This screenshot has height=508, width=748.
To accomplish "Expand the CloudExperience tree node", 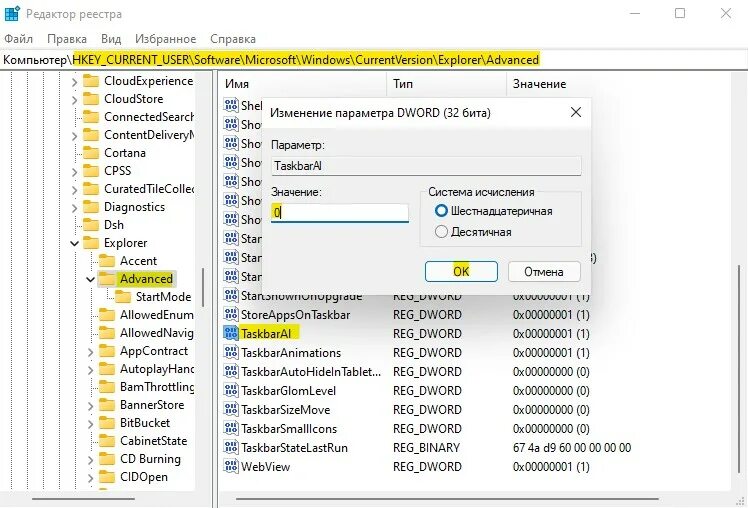I will pyautogui.click(x=74, y=82).
